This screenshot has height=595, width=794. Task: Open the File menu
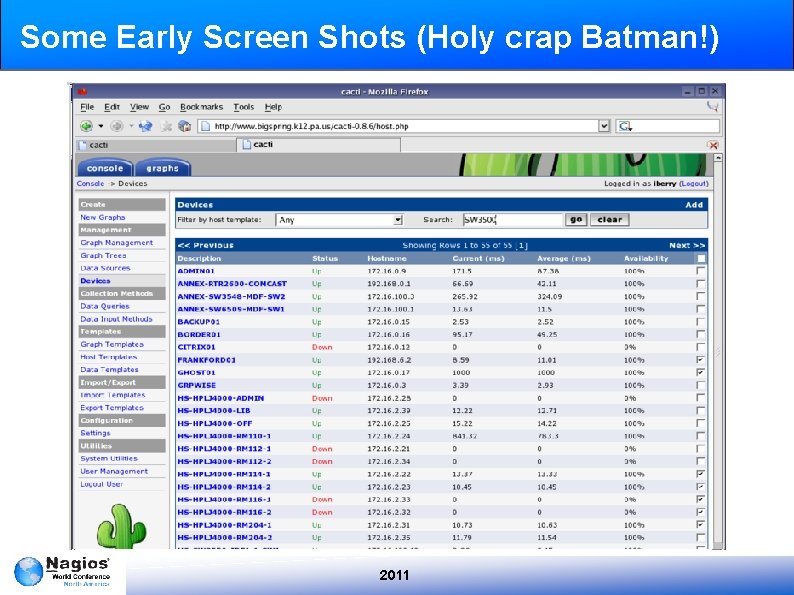(87, 107)
